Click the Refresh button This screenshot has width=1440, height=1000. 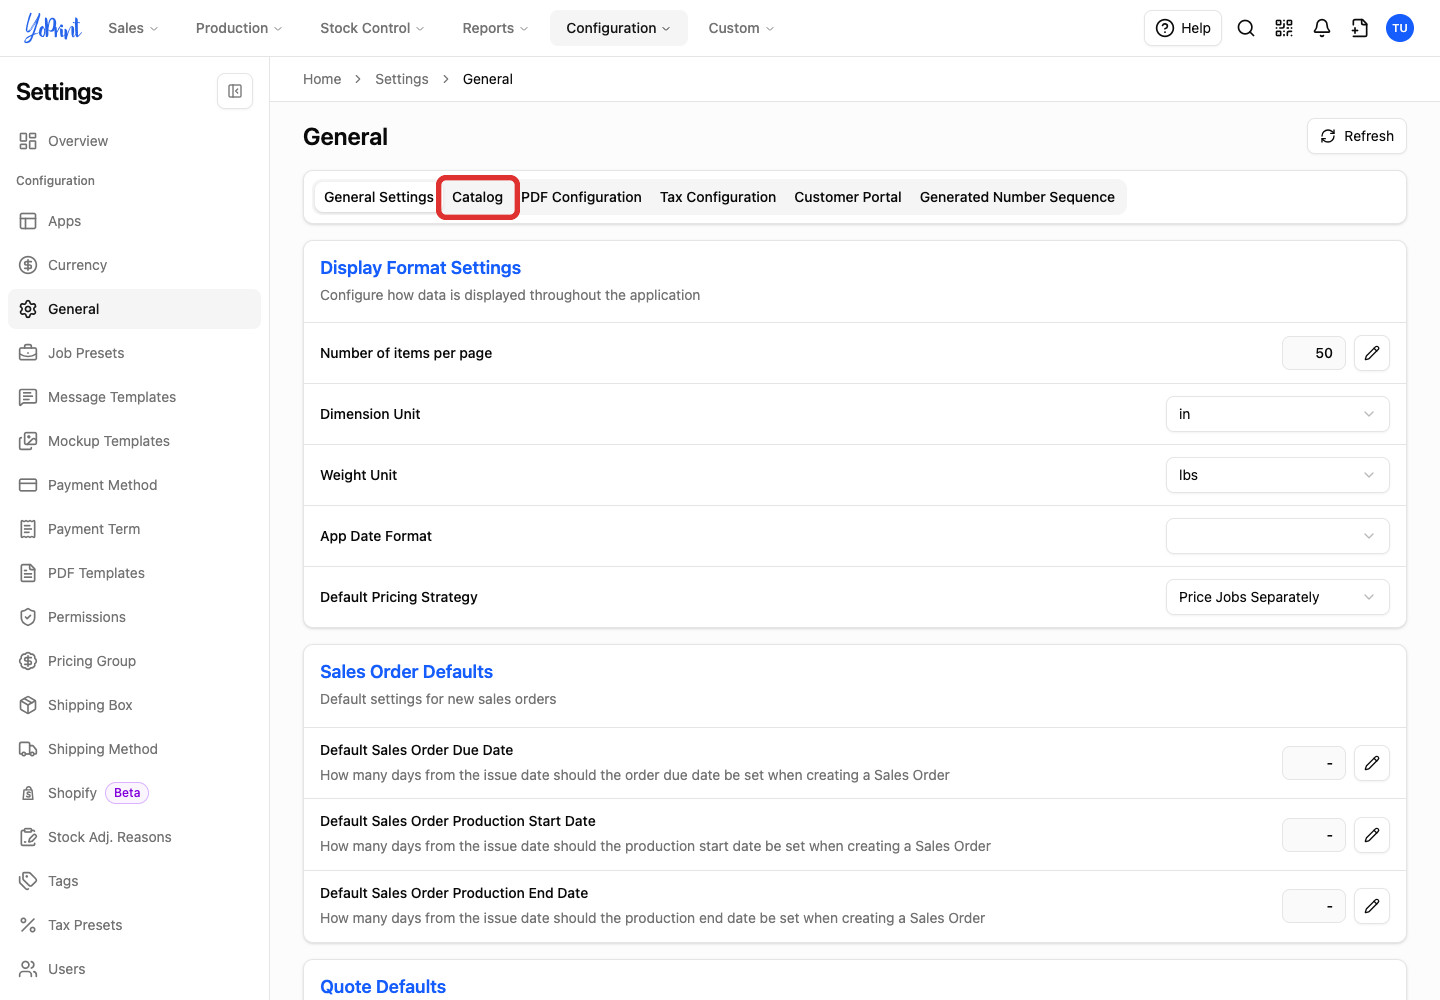pyautogui.click(x=1357, y=136)
